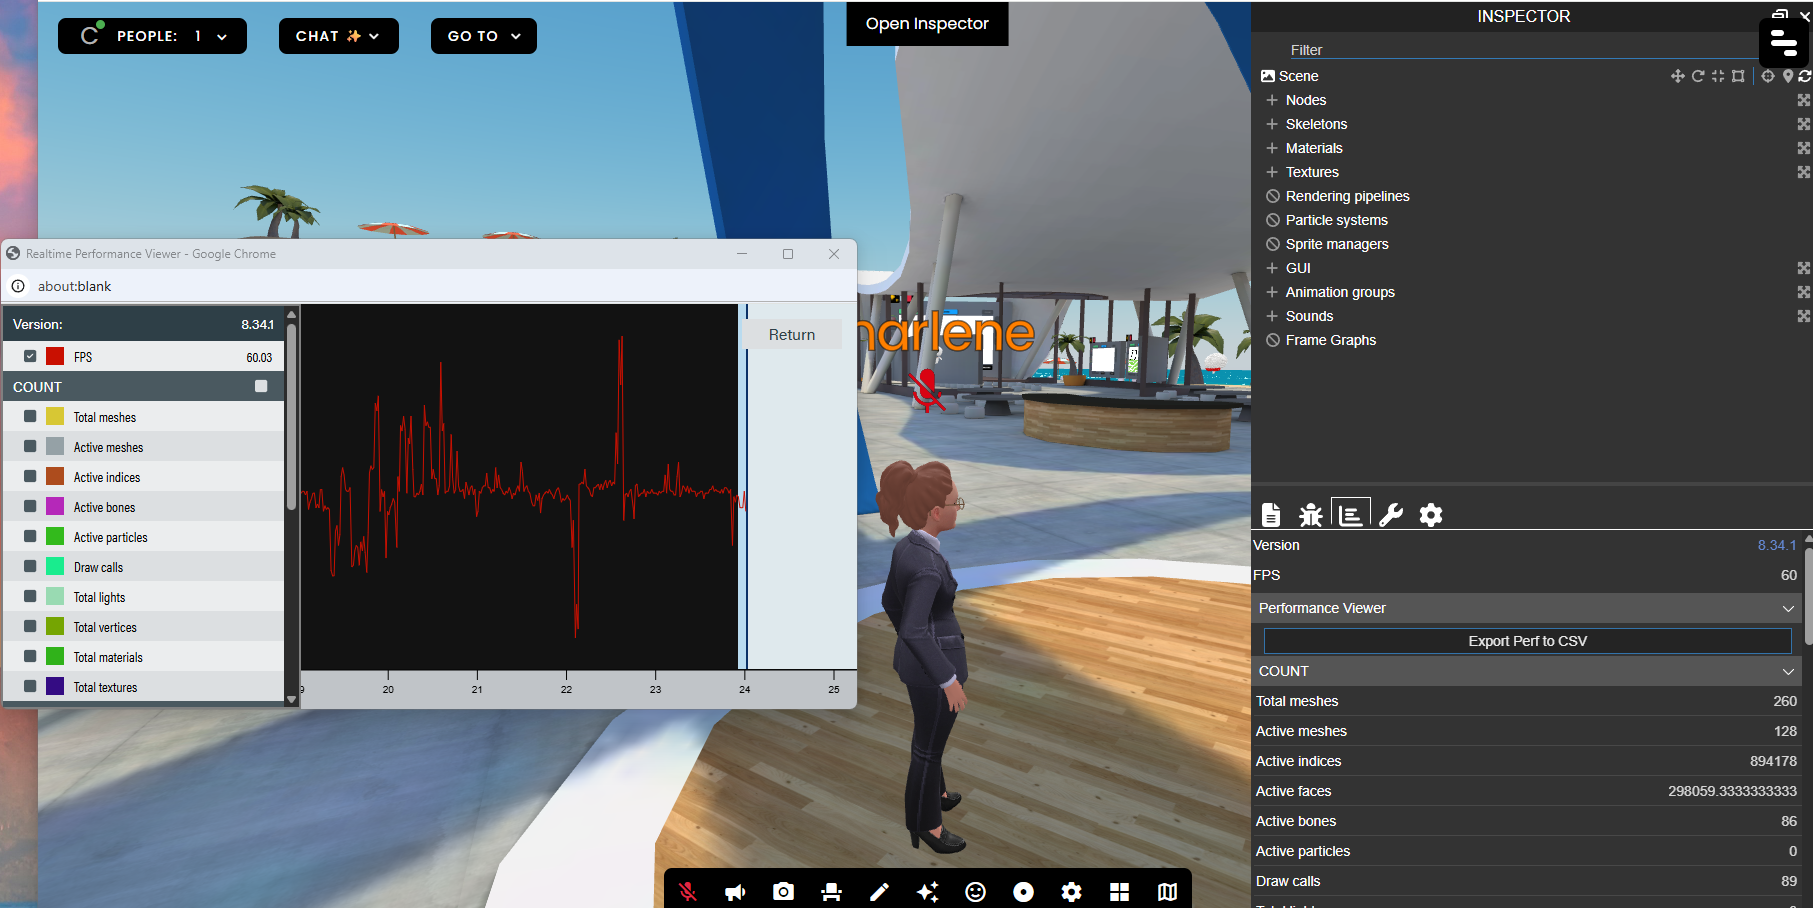Viewport: 1813px width, 908px height.
Task: Click Export Perf to CSV button
Action: click(1527, 641)
